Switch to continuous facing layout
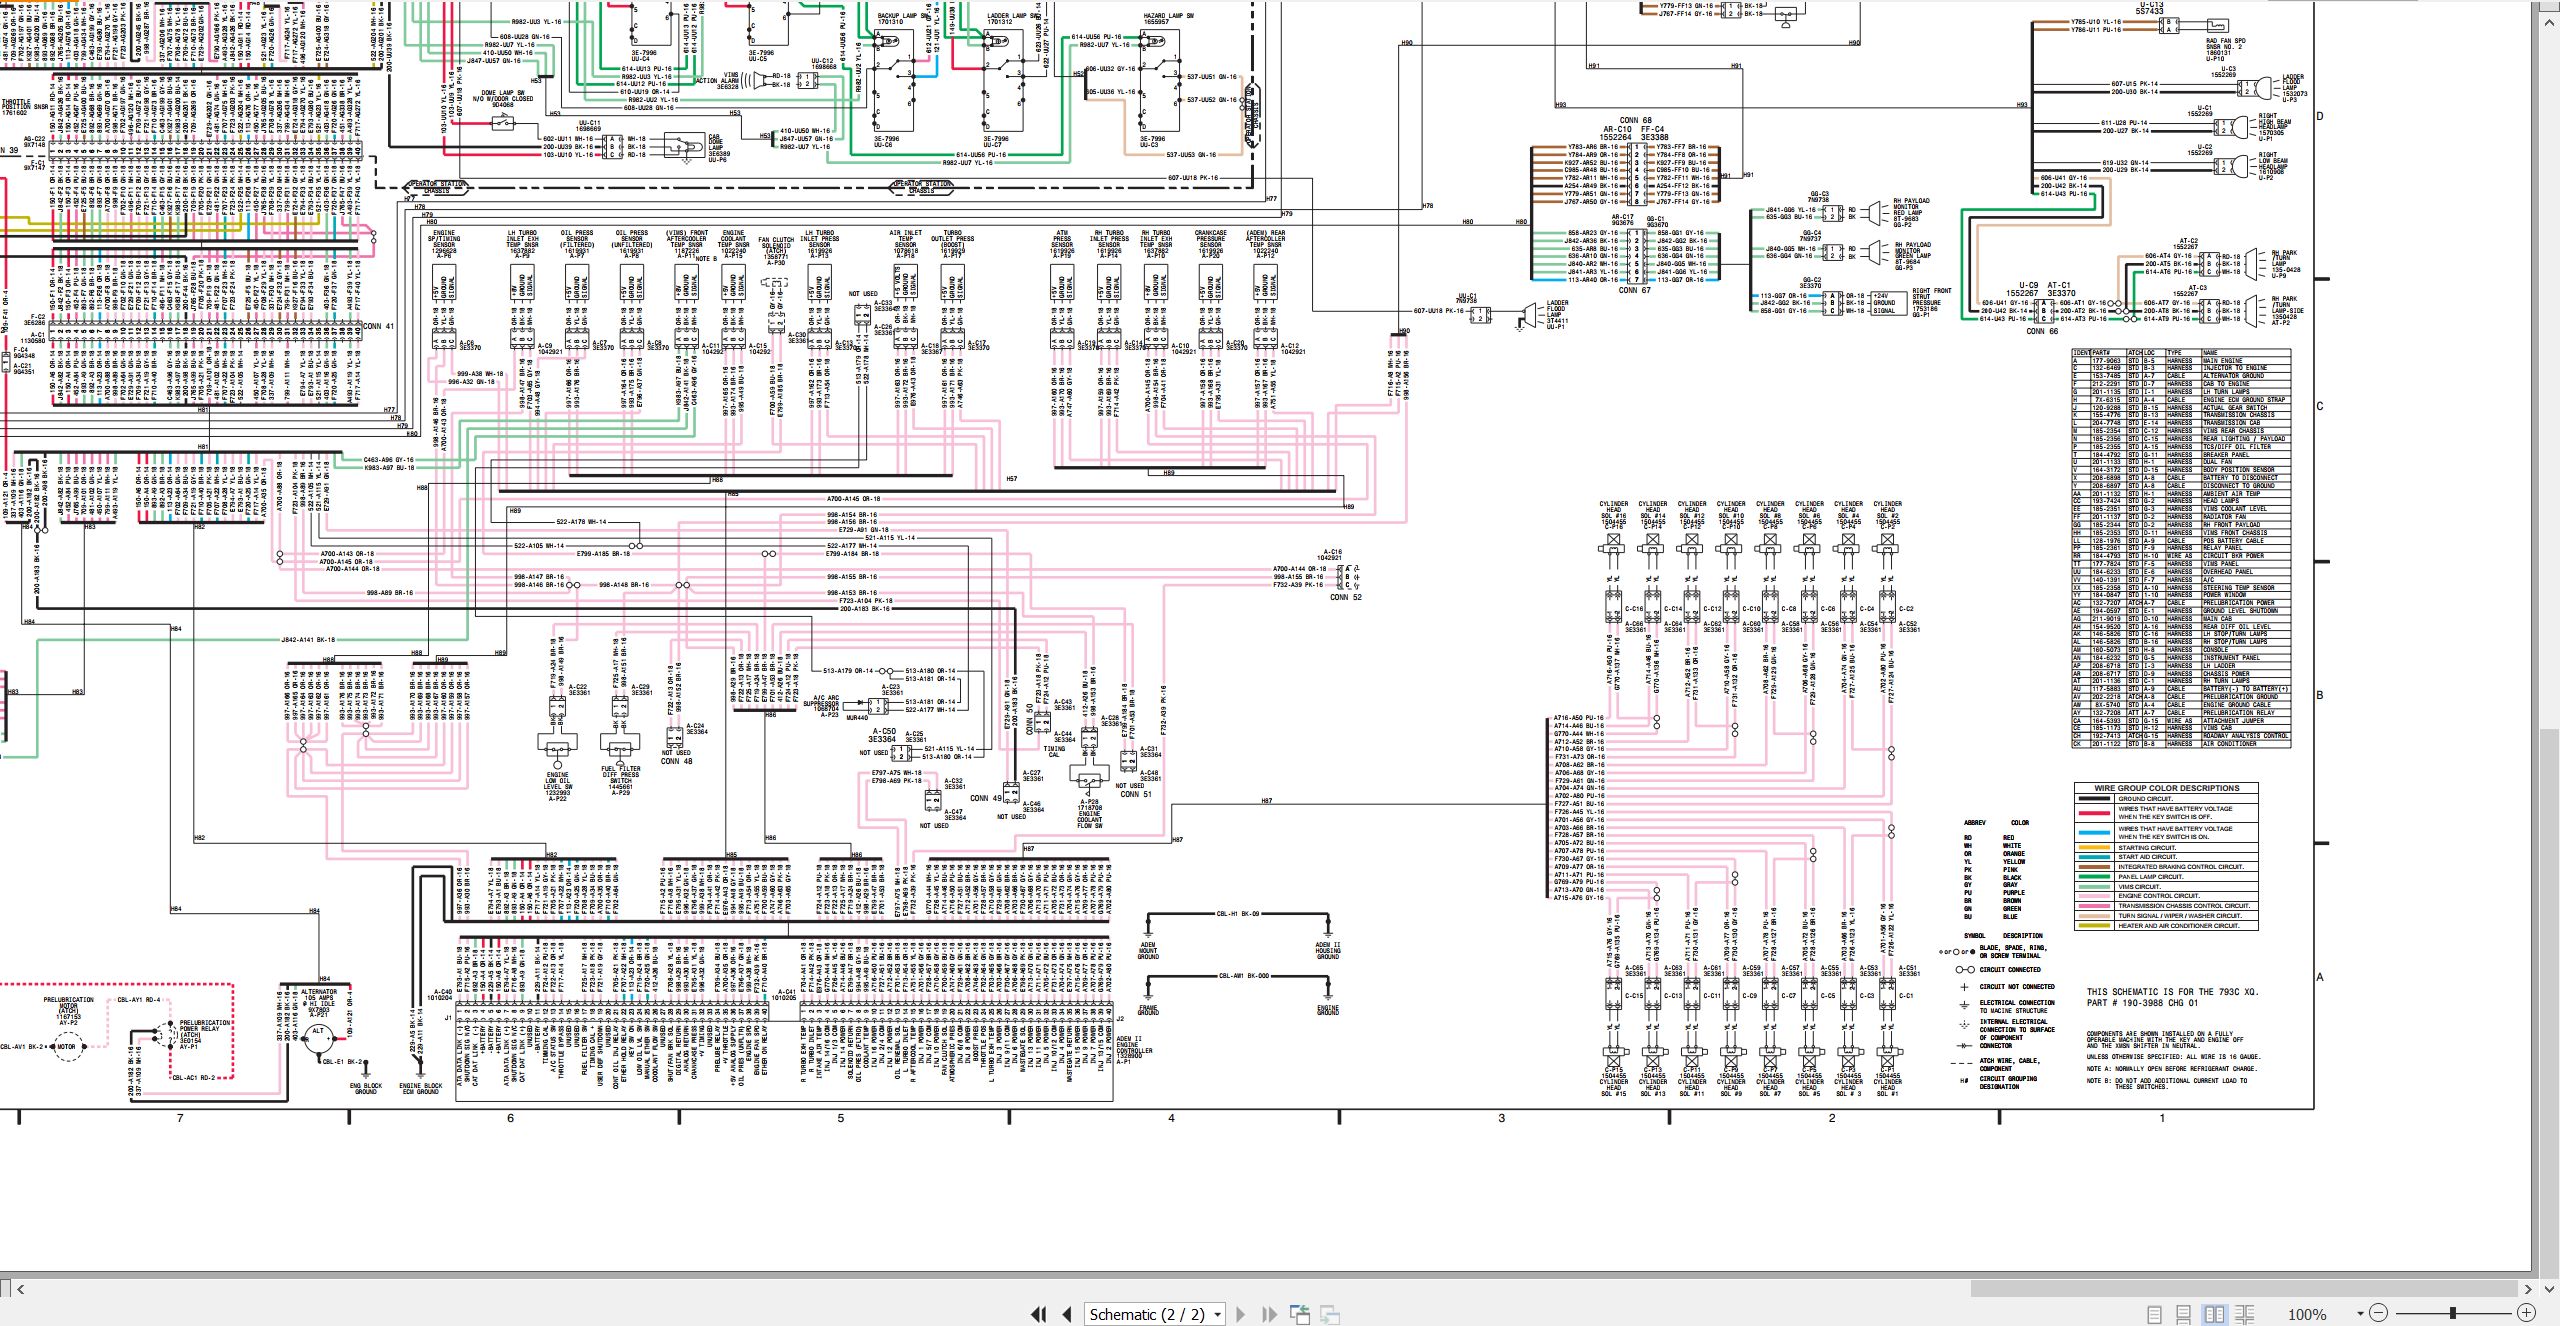2560x1326 pixels. click(2245, 1314)
